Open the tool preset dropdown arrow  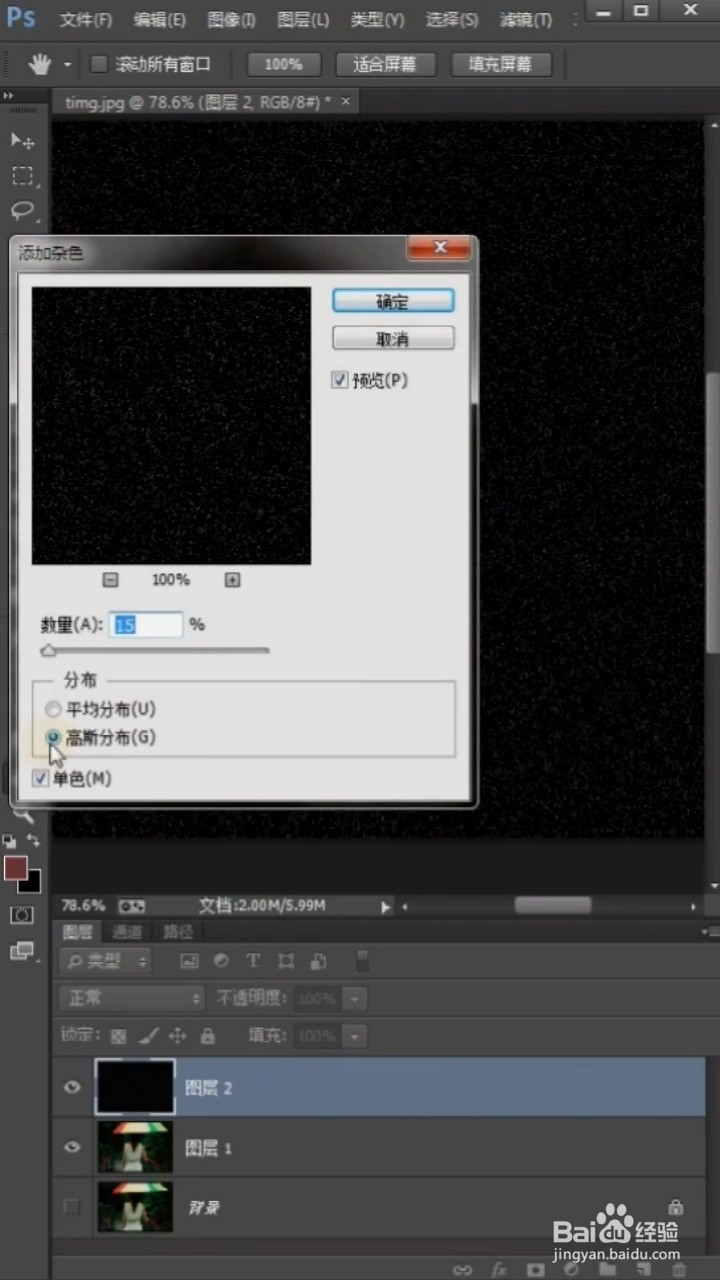(x=68, y=65)
